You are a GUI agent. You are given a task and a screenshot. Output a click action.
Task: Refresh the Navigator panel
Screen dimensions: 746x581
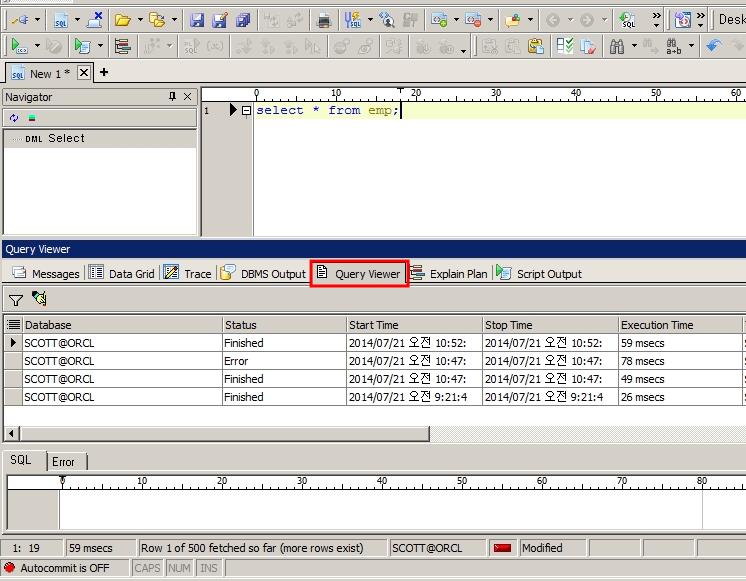(x=14, y=118)
